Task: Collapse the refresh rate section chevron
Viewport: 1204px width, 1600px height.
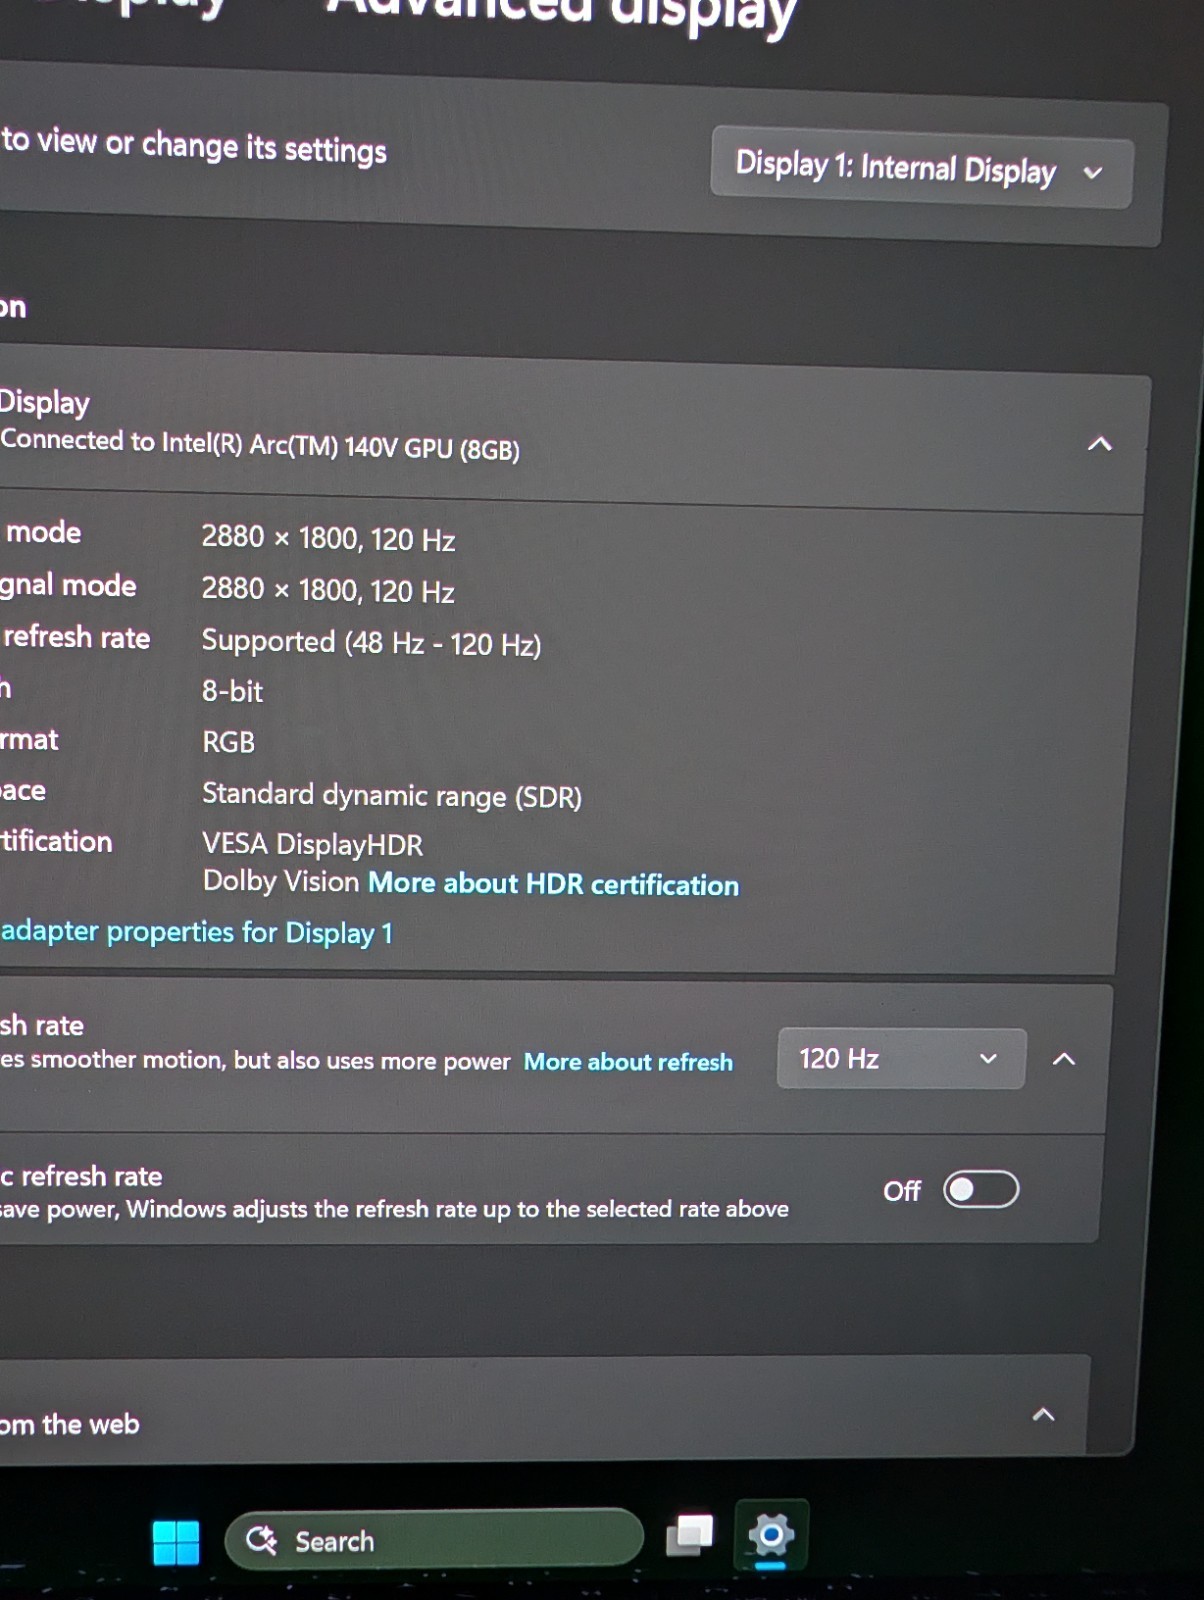Action: tap(1064, 1059)
